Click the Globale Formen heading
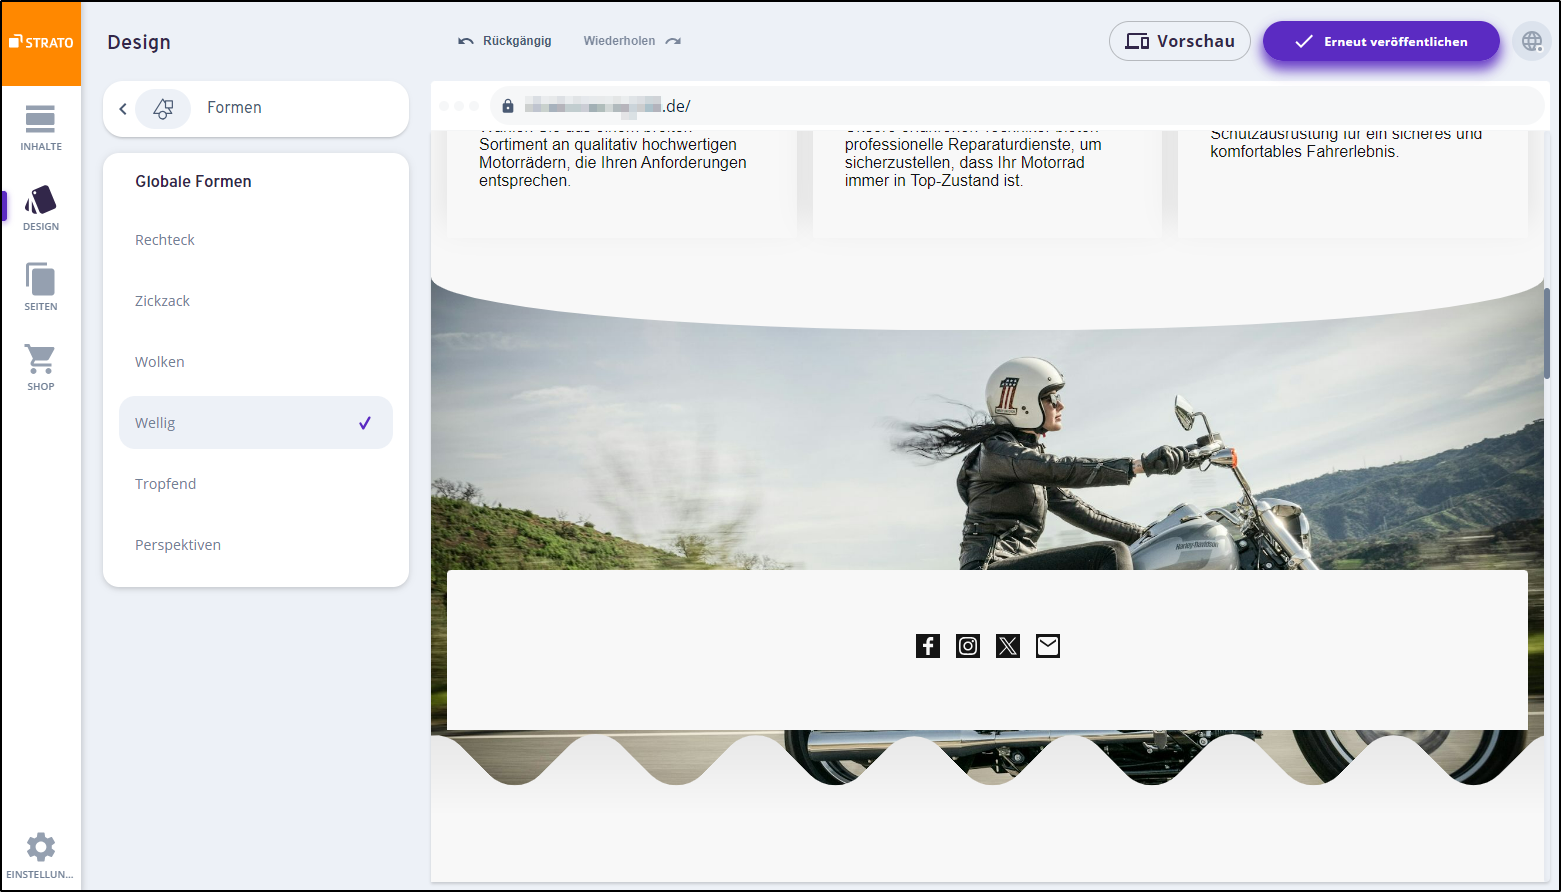 click(193, 181)
